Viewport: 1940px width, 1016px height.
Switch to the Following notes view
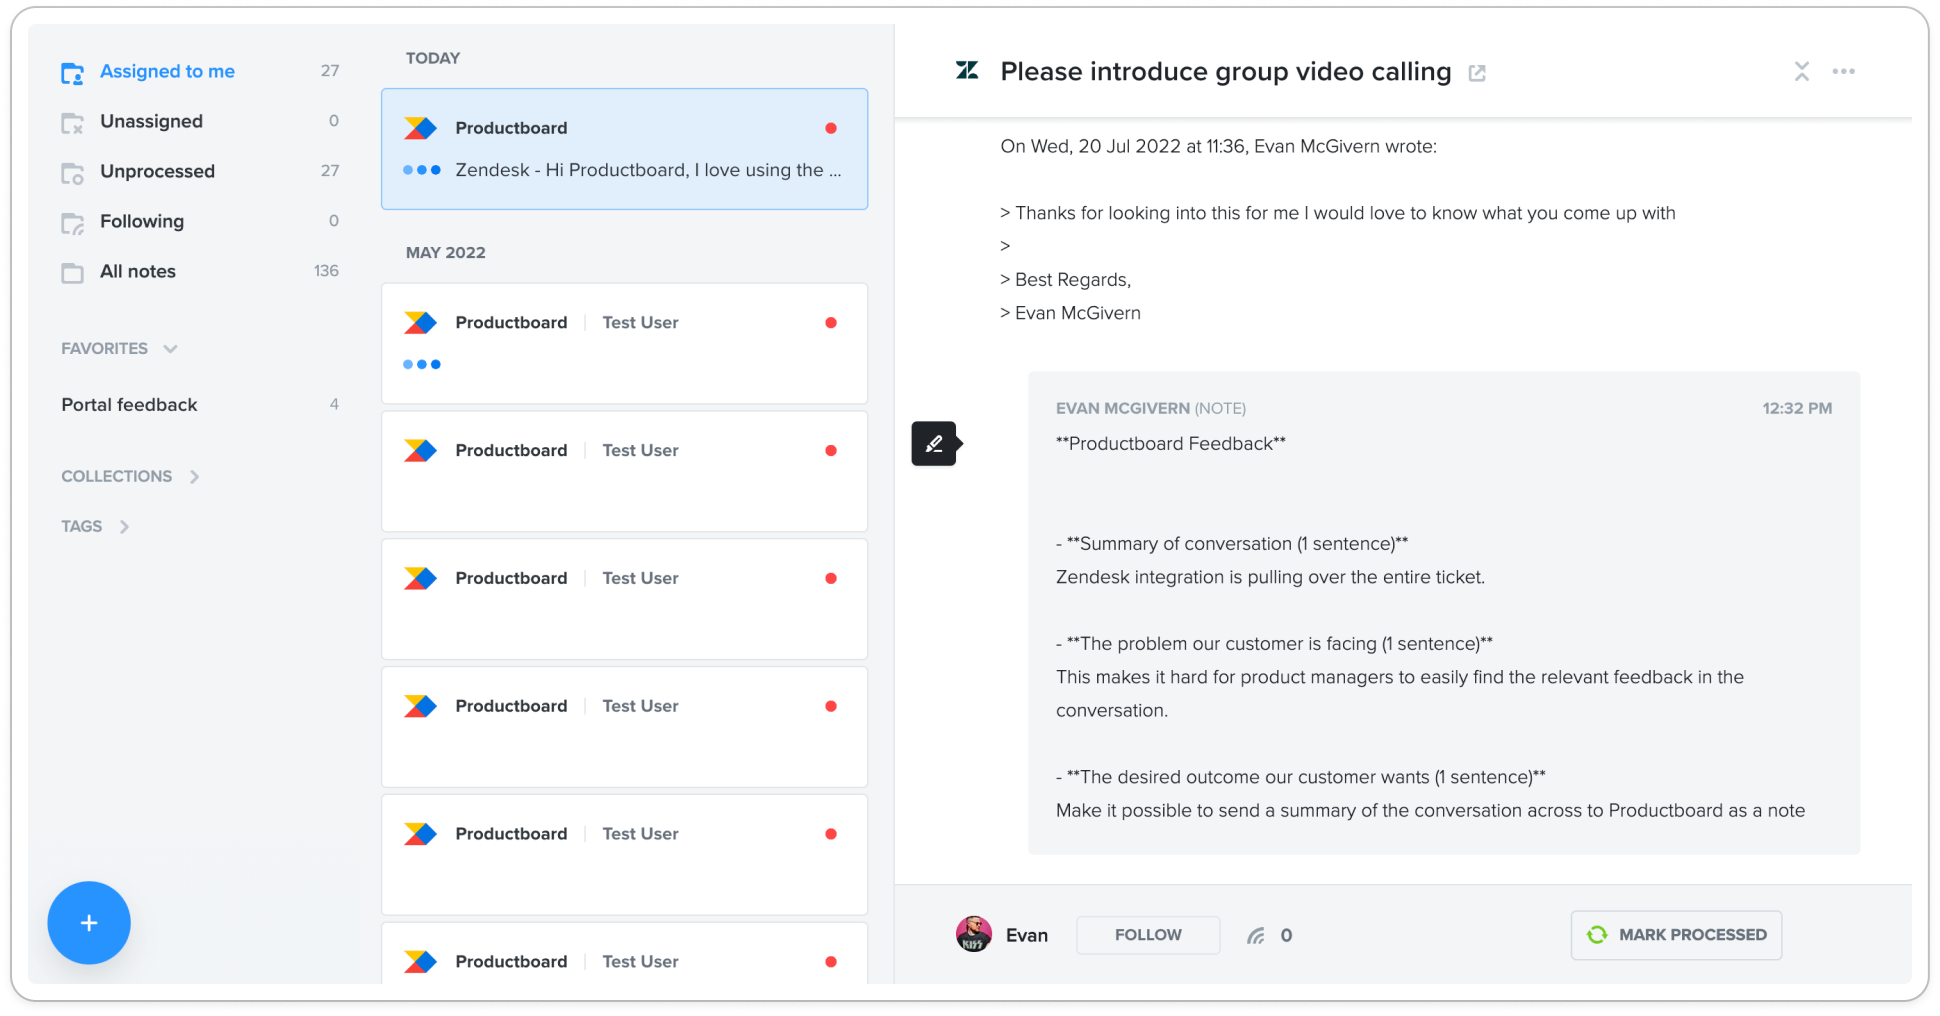pos(142,221)
